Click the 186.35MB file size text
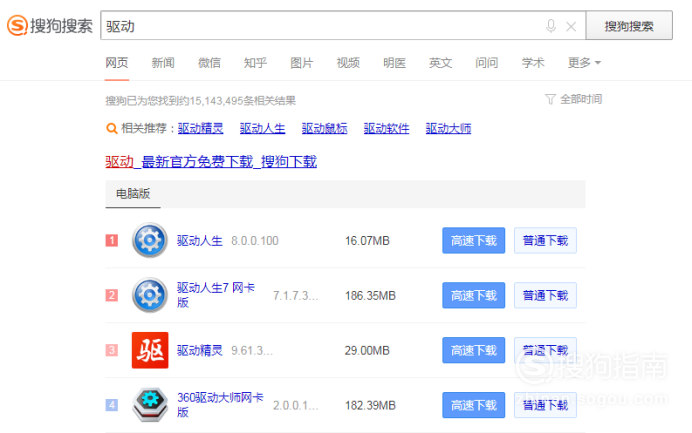This screenshot has width=692, height=433. (370, 295)
